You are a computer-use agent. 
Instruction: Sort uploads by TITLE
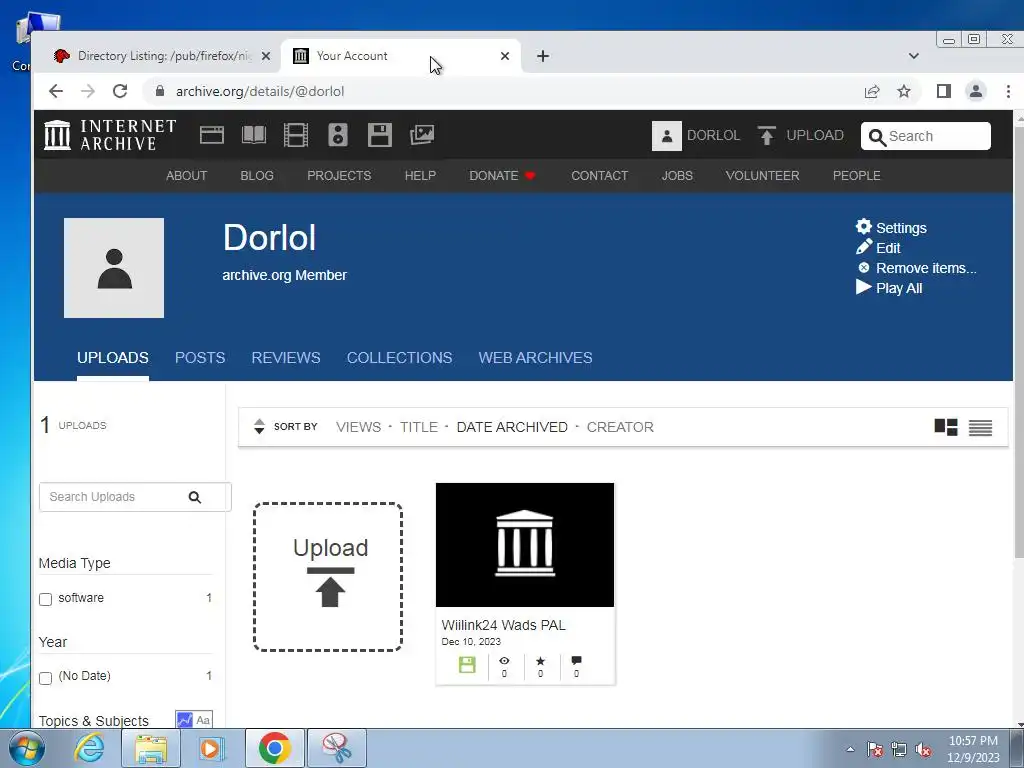[419, 427]
